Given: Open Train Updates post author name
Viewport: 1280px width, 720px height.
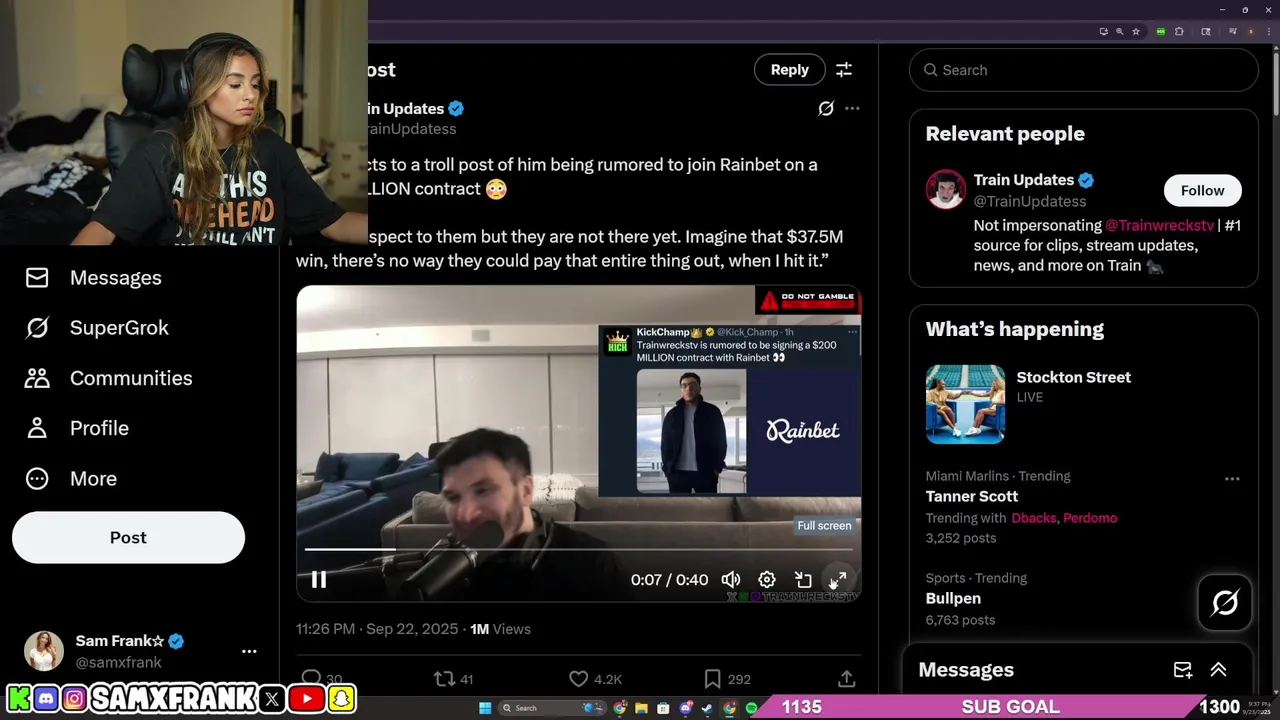Looking at the screenshot, I should (405, 108).
